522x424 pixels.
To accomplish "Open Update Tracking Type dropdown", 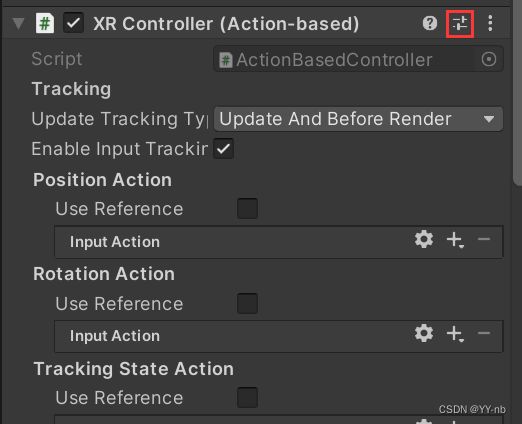I will 358,119.
